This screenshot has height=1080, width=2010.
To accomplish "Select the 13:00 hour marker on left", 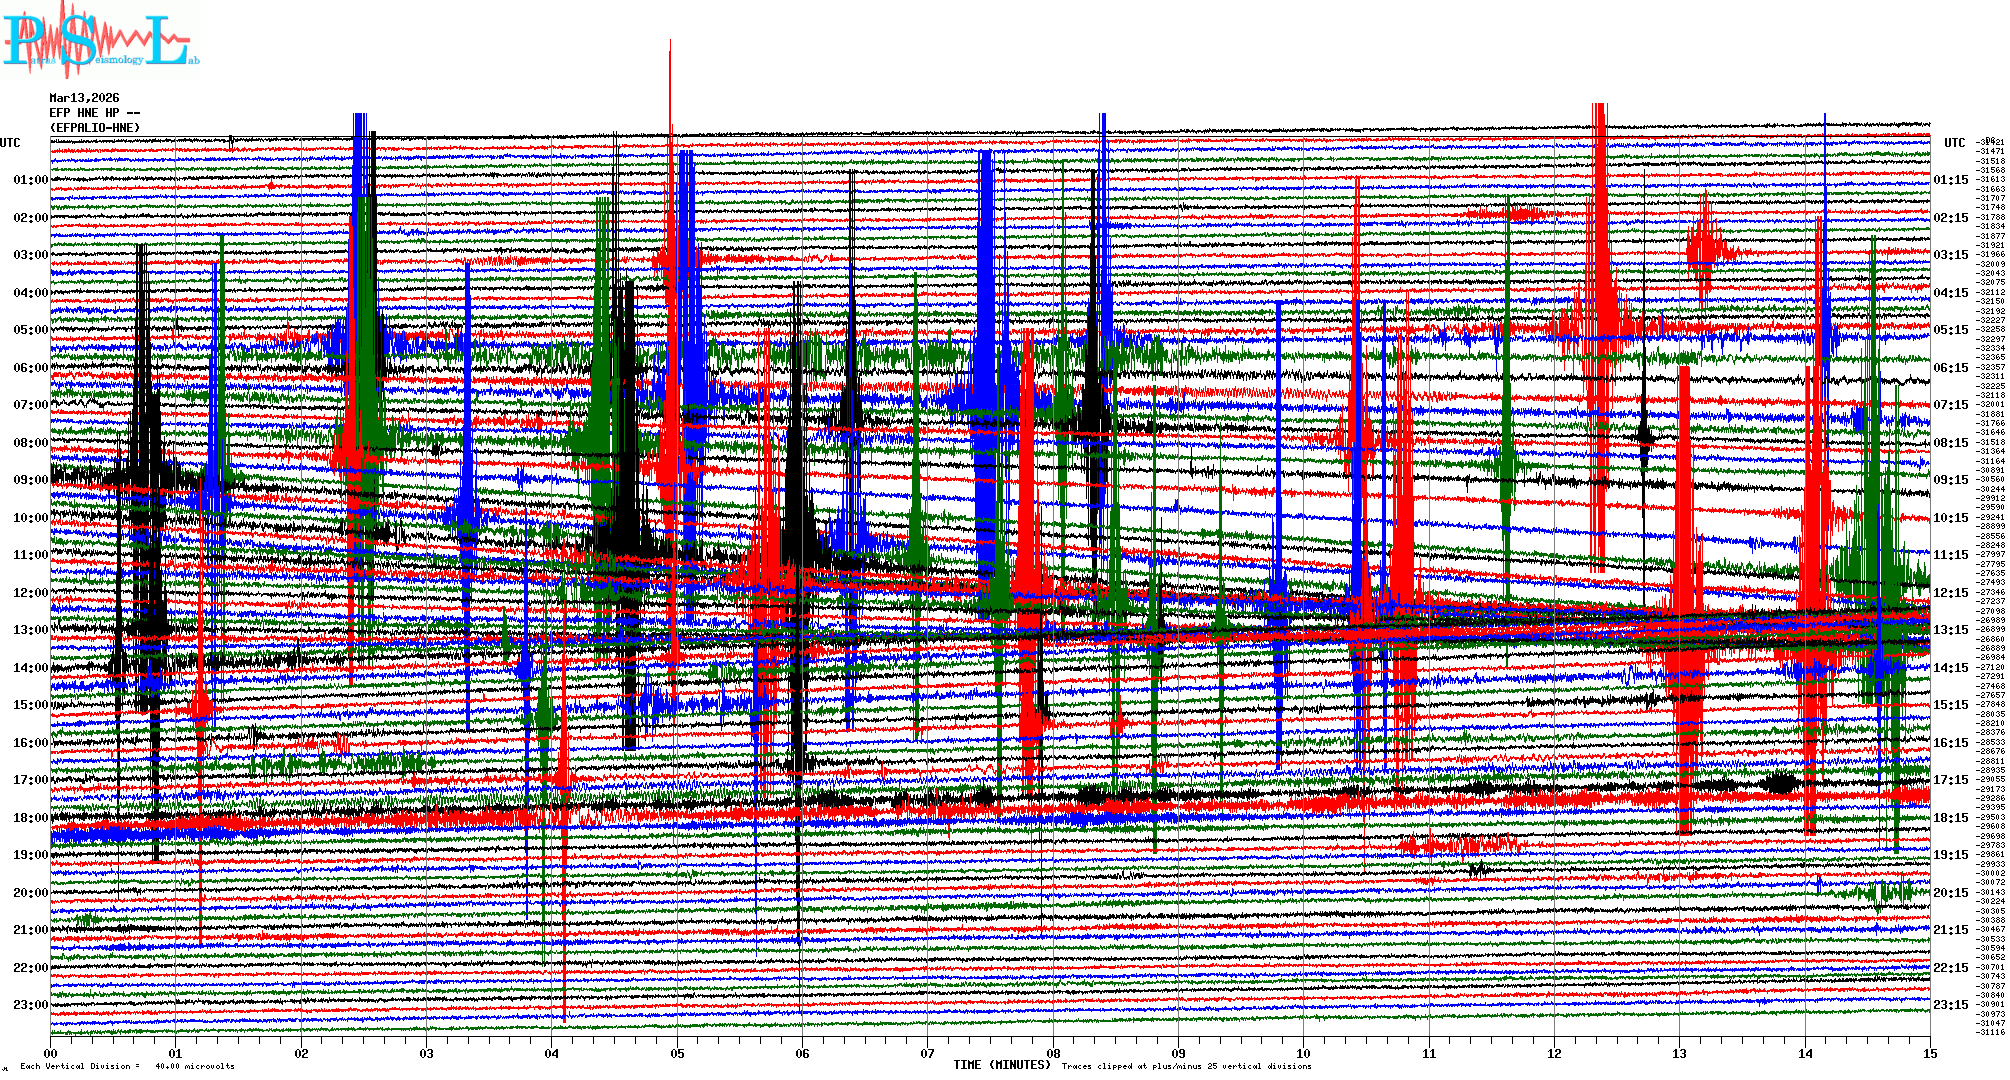I will click(x=30, y=630).
